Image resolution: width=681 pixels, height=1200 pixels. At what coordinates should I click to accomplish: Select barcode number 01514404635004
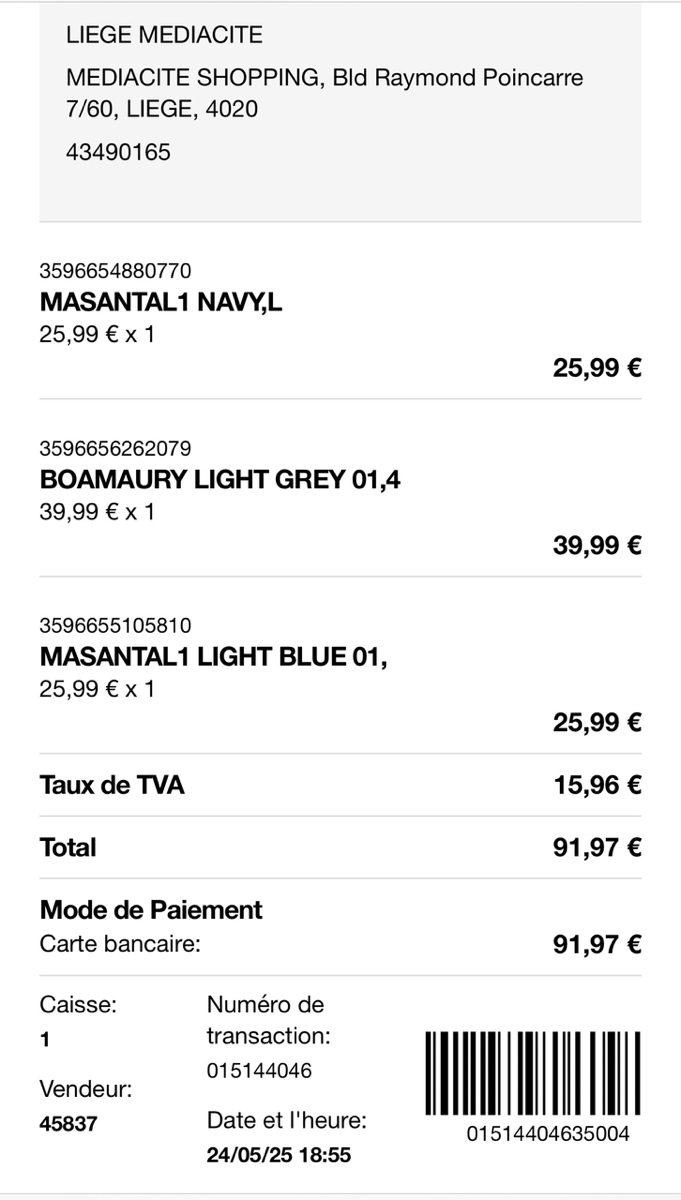548,1134
